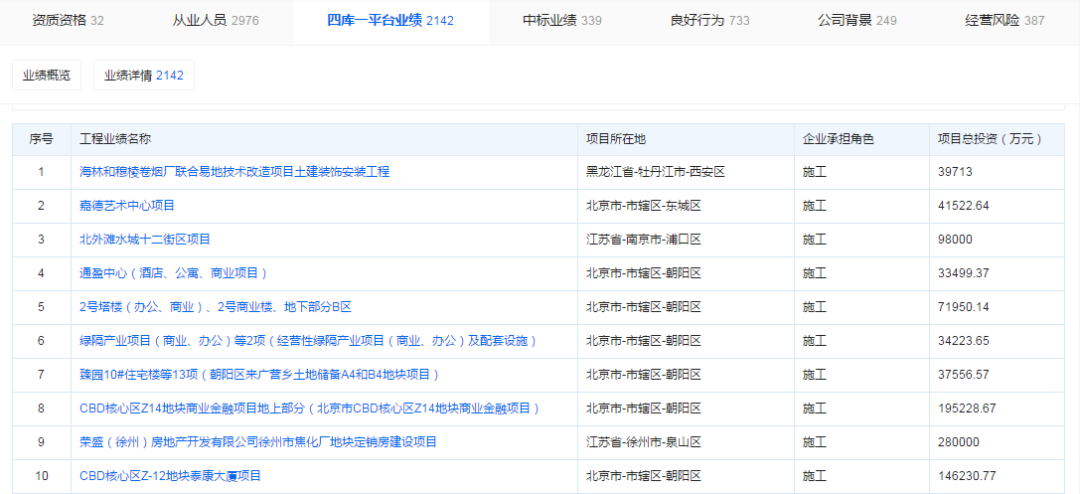View the 经营风险 387 tab
This screenshot has height=494, width=1080.
(x=1004, y=21)
